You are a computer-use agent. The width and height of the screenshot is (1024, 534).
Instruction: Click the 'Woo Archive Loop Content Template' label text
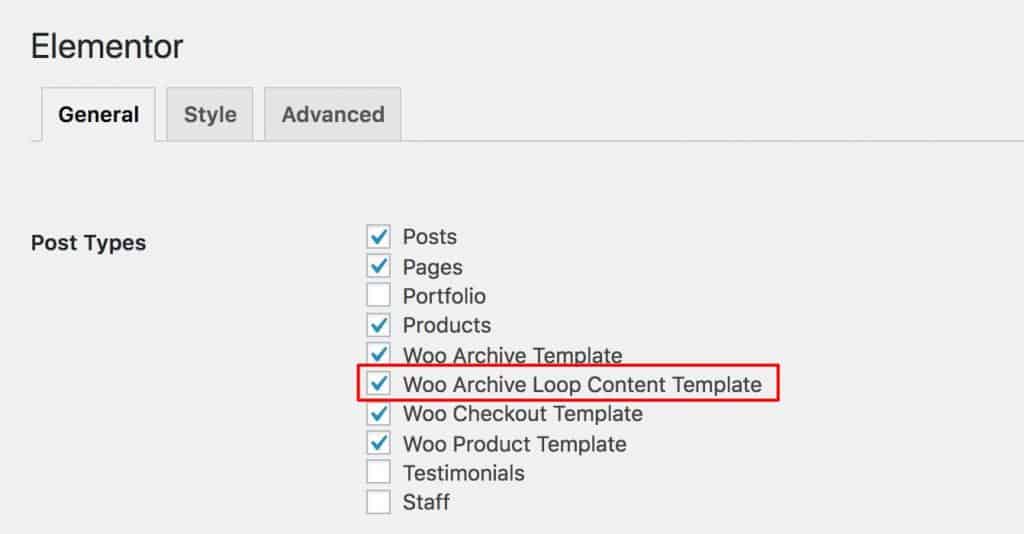click(582, 384)
